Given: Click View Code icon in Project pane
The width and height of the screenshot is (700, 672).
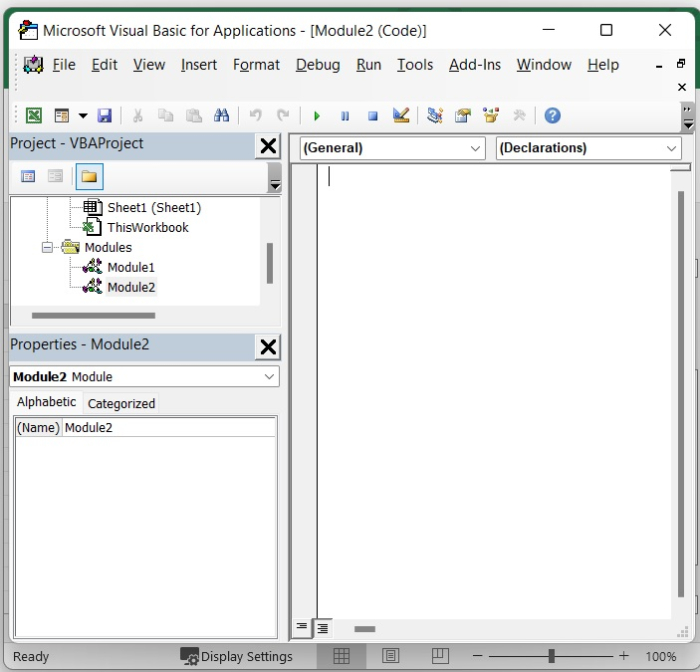Looking at the screenshot, I should click(28, 176).
